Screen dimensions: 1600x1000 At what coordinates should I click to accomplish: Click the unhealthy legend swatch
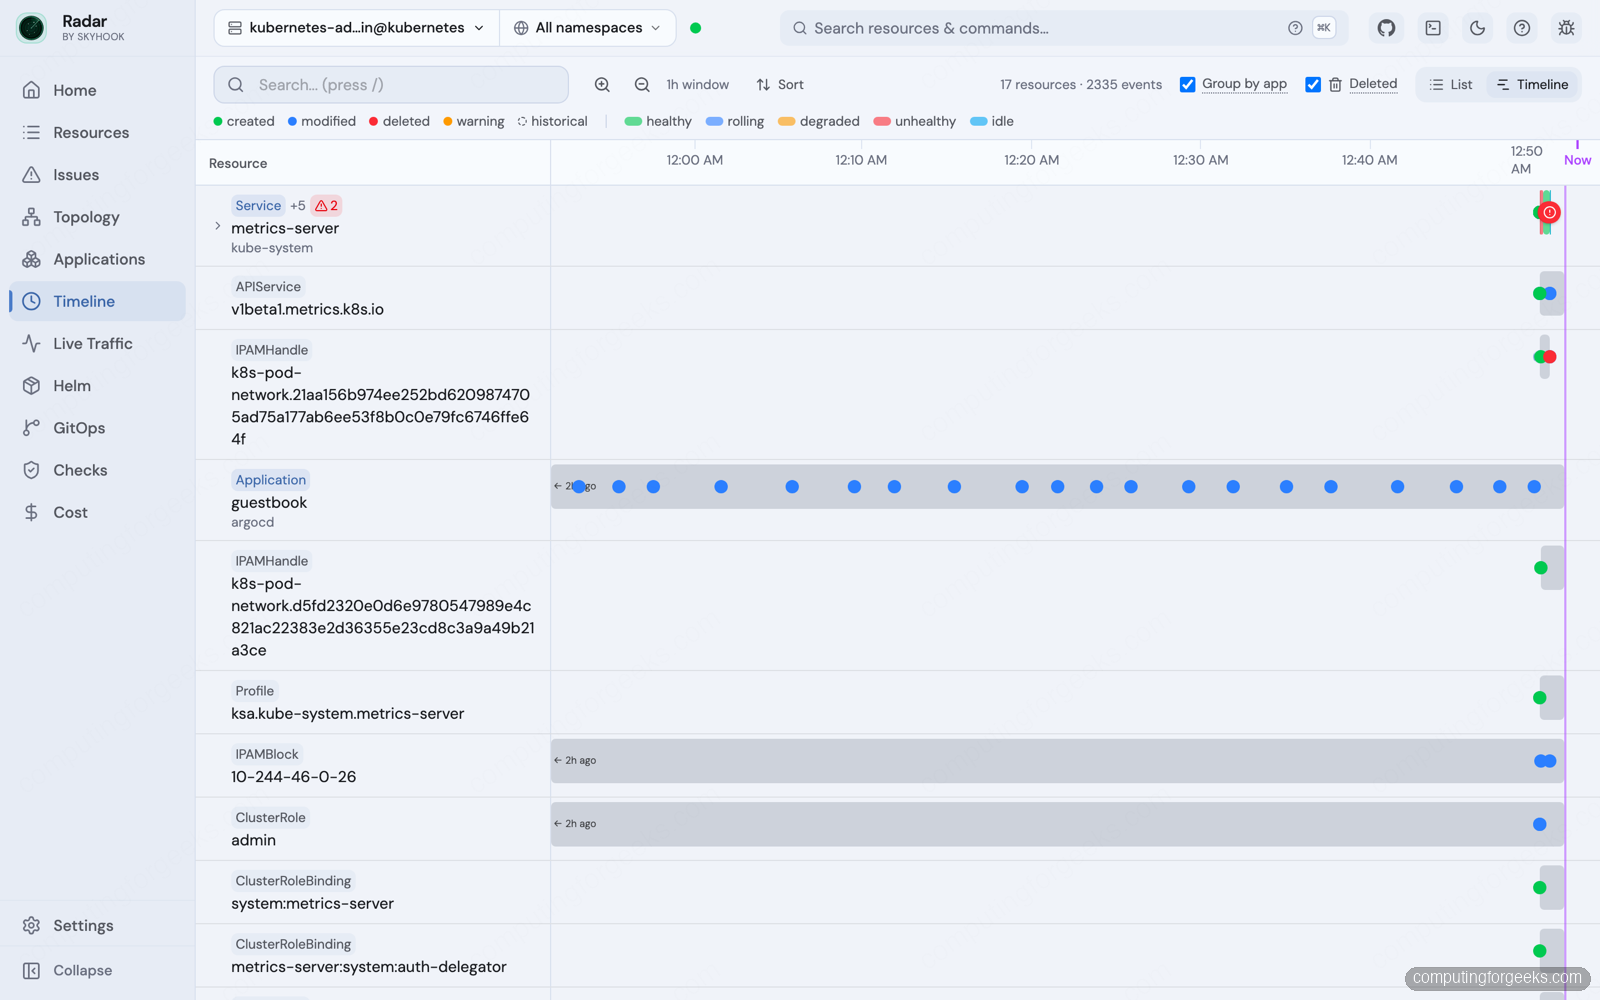coord(882,121)
